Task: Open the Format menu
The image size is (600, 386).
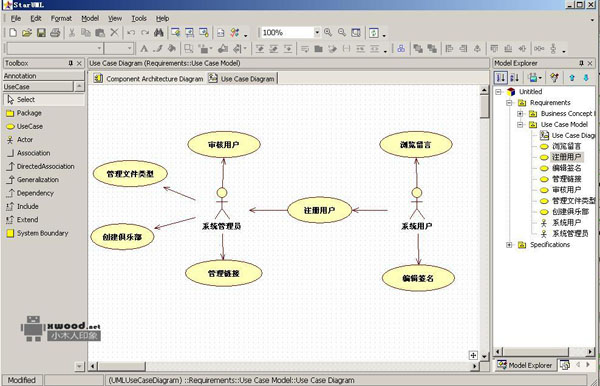Action: click(61, 18)
